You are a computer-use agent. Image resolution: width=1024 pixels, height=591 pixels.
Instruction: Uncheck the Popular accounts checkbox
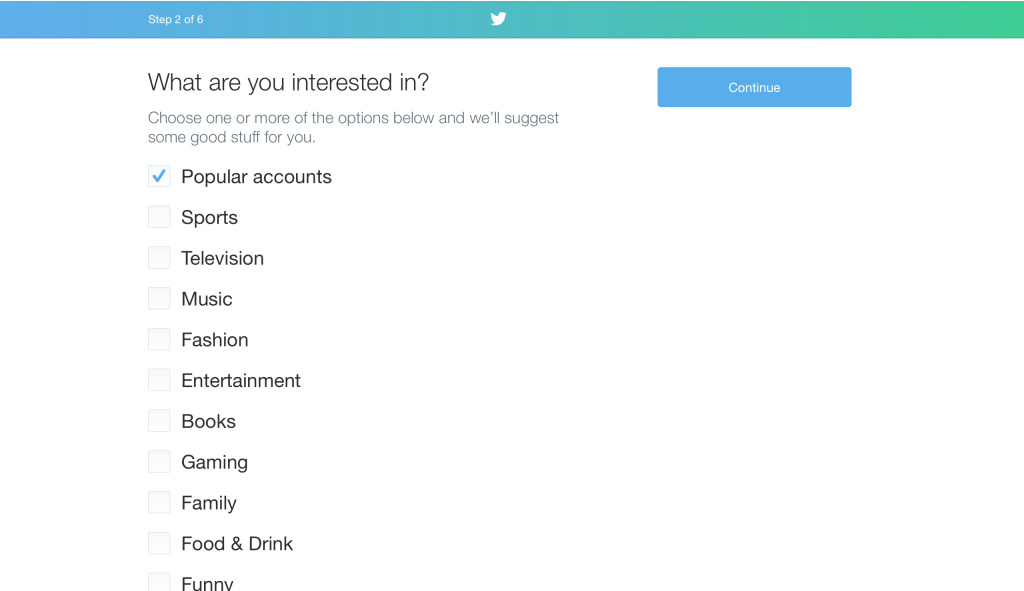159,177
